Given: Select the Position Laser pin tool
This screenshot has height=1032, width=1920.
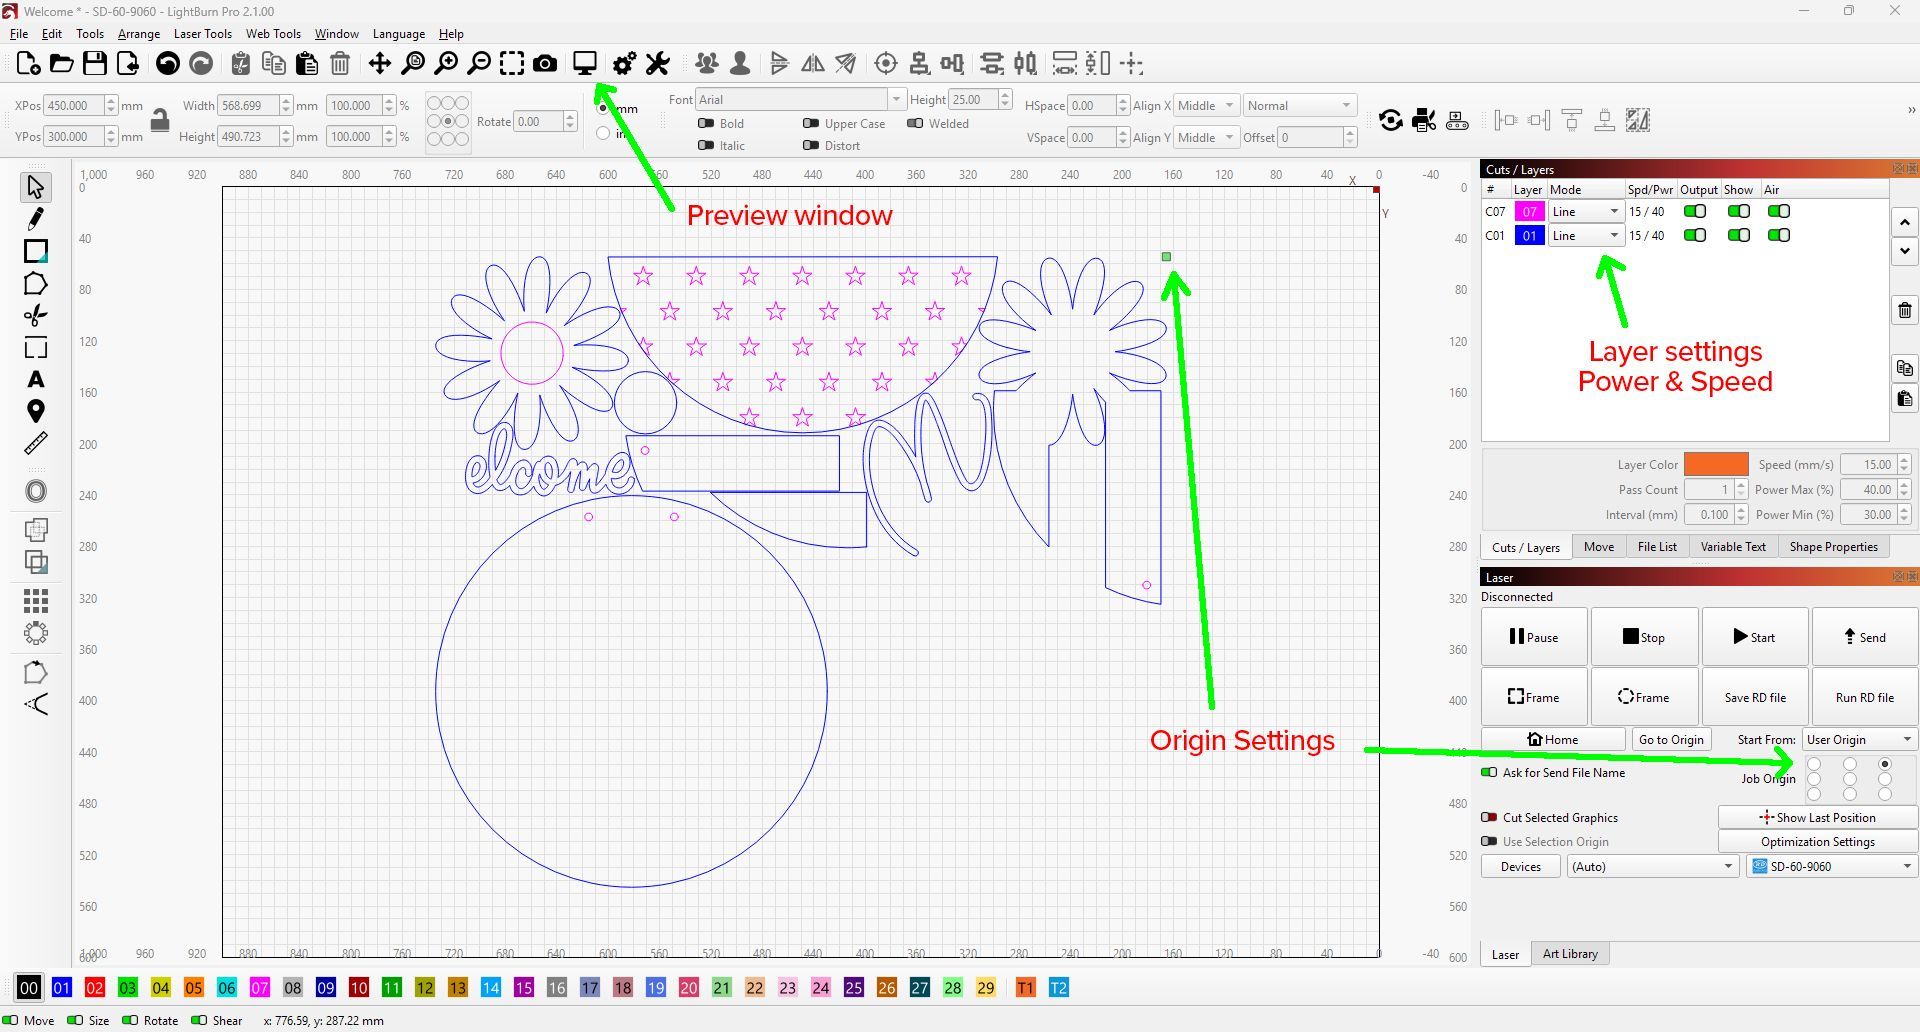Looking at the screenshot, I should tap(36, 411).
